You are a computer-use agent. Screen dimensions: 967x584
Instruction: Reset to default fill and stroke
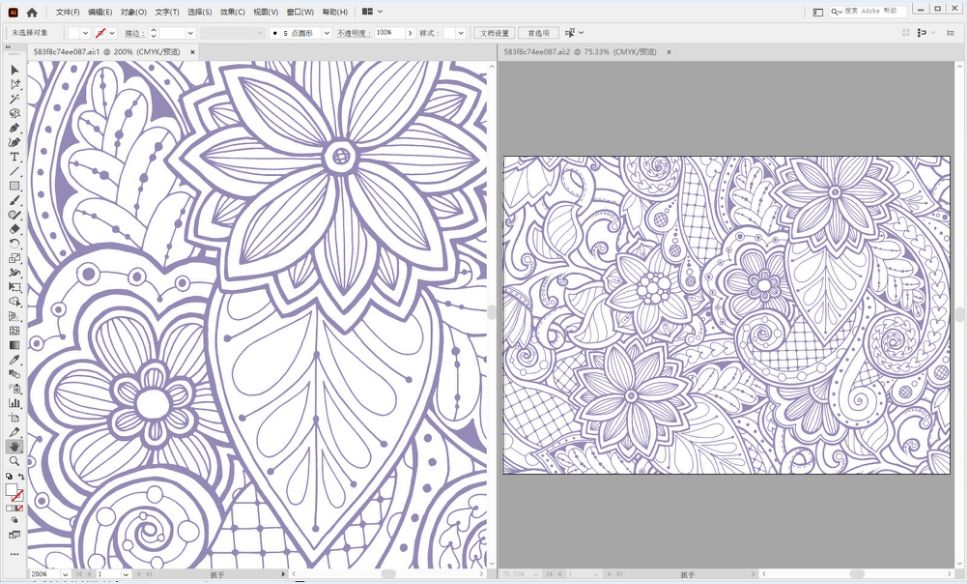point(9,477)
